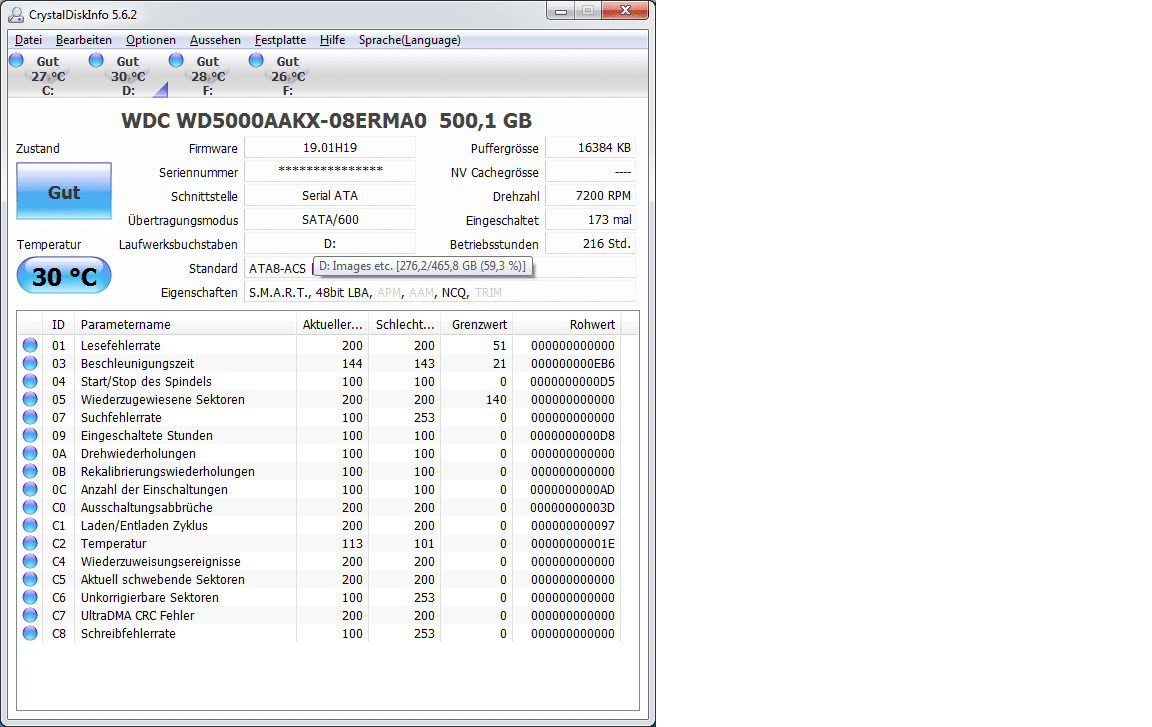Click status orb for Schreibfehlerrate row

(x=30, y=632)
